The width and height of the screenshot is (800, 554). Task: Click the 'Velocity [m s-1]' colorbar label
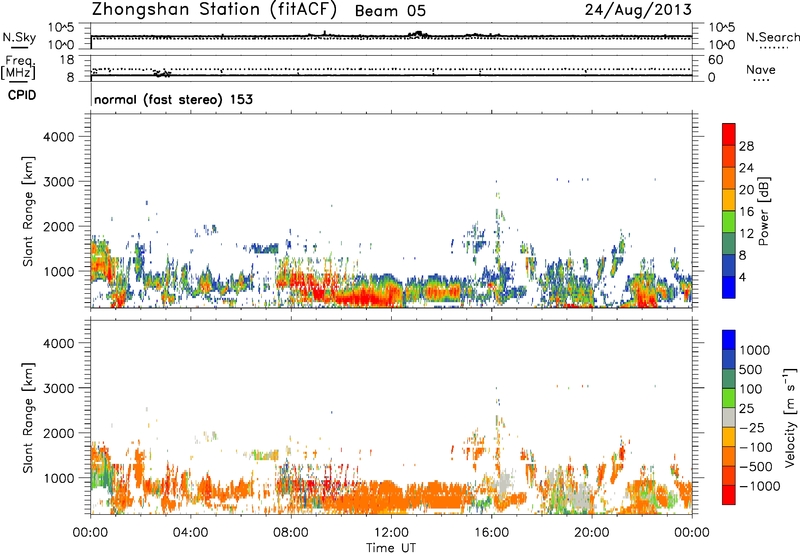coord(790,417)
